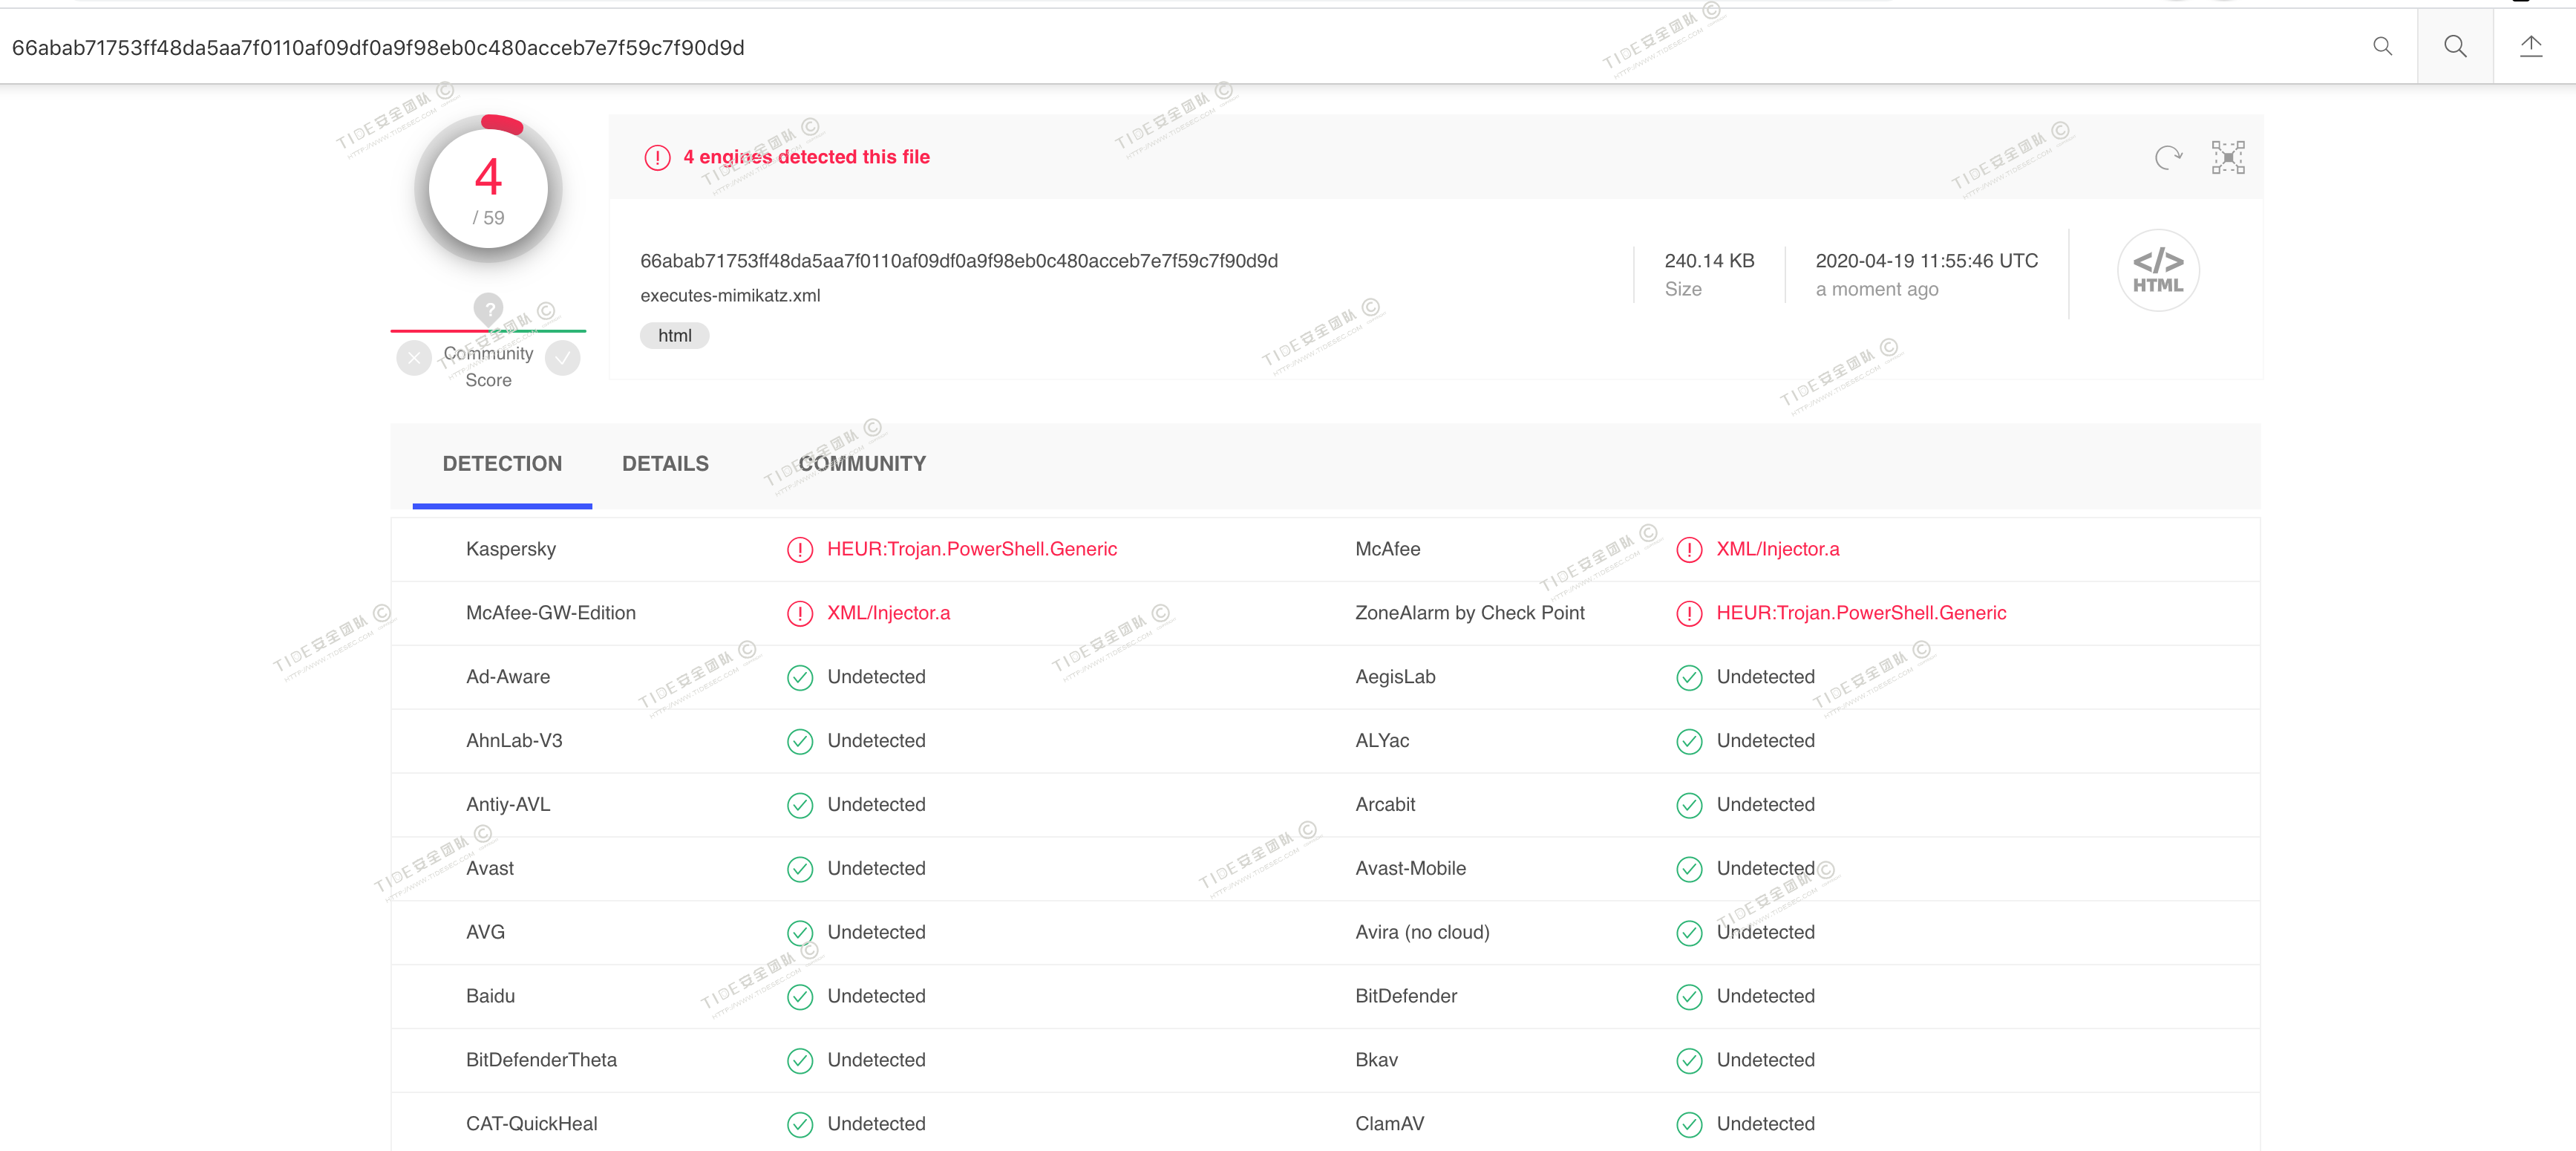This screenshot has width=2576, height=1151.
Task: Click McAfee XML/Injector.a detection result
Action: pyautogui.click(x=1777, y=550)
